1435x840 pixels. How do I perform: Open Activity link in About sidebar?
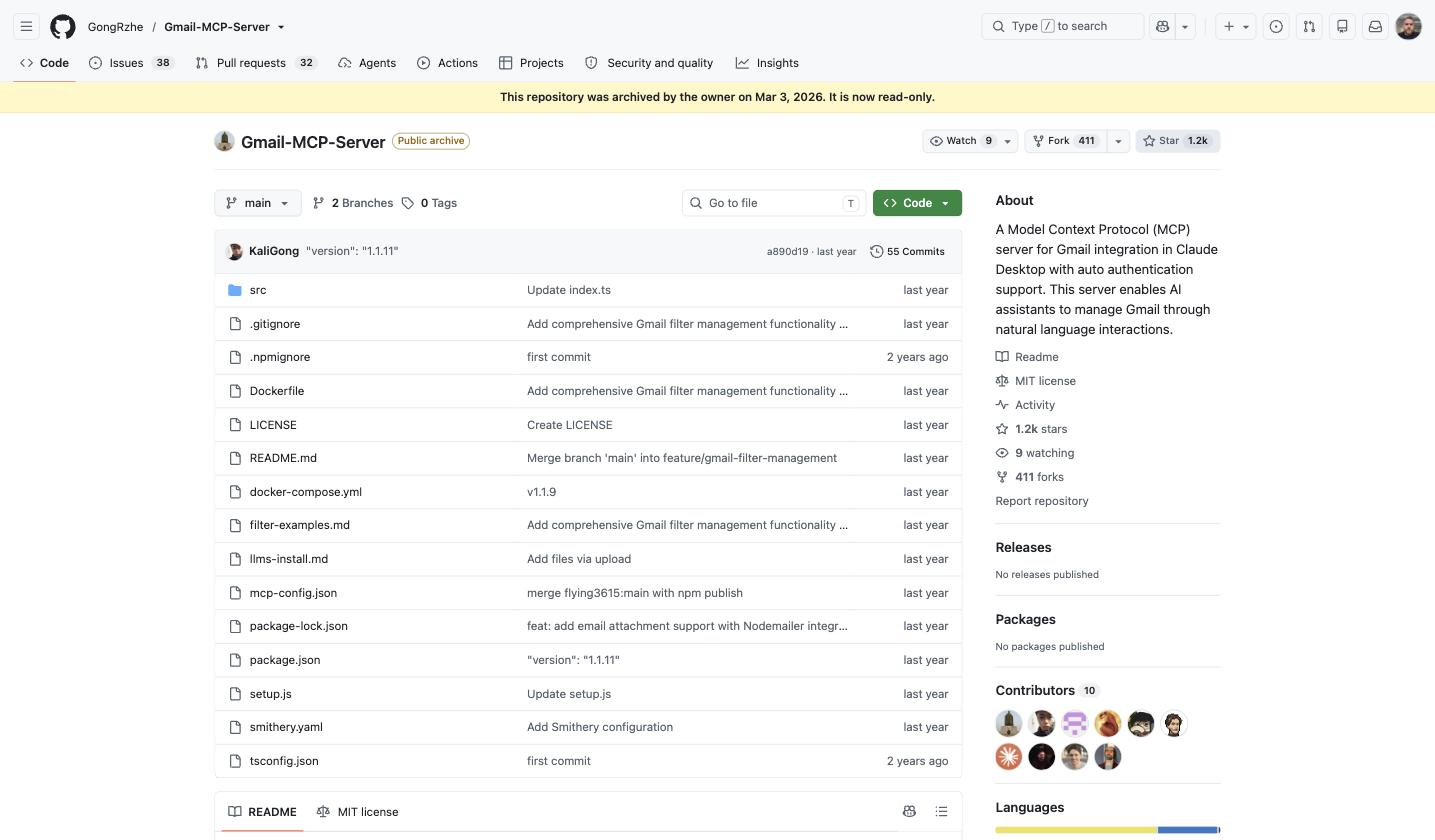(x=1025, y=405)
